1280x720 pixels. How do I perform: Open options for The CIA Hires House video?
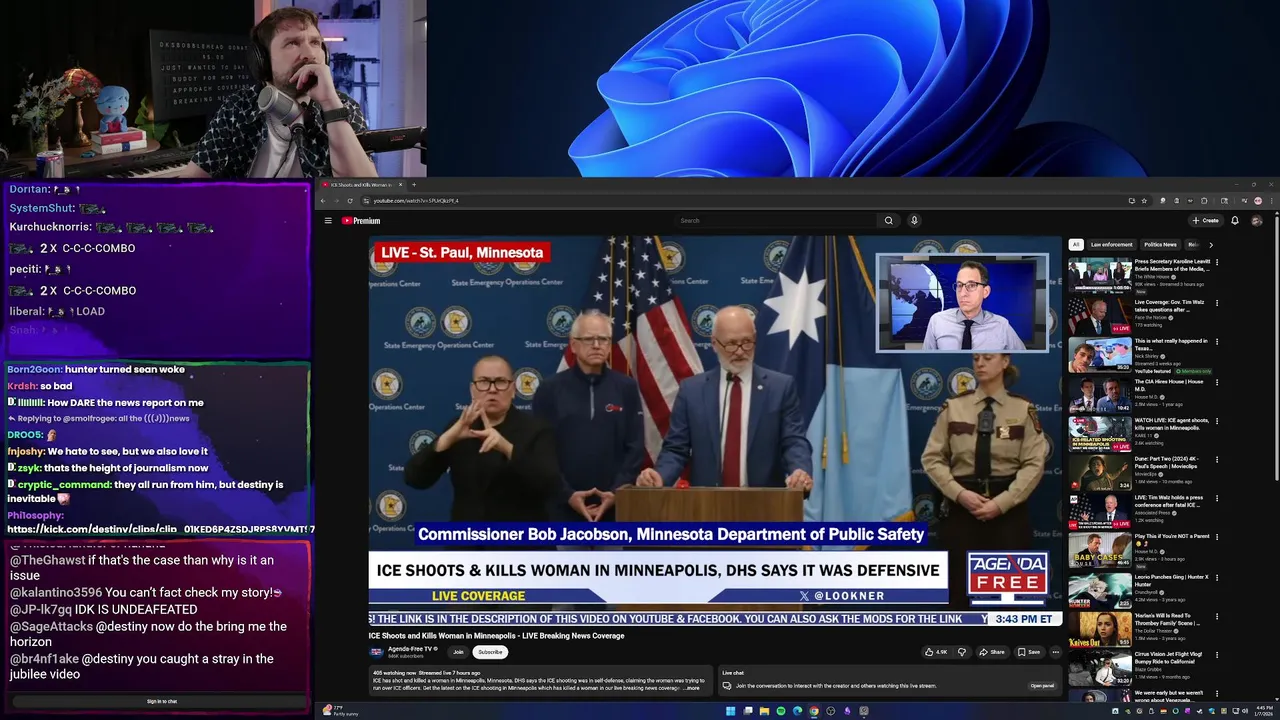tap(1217, 381)
